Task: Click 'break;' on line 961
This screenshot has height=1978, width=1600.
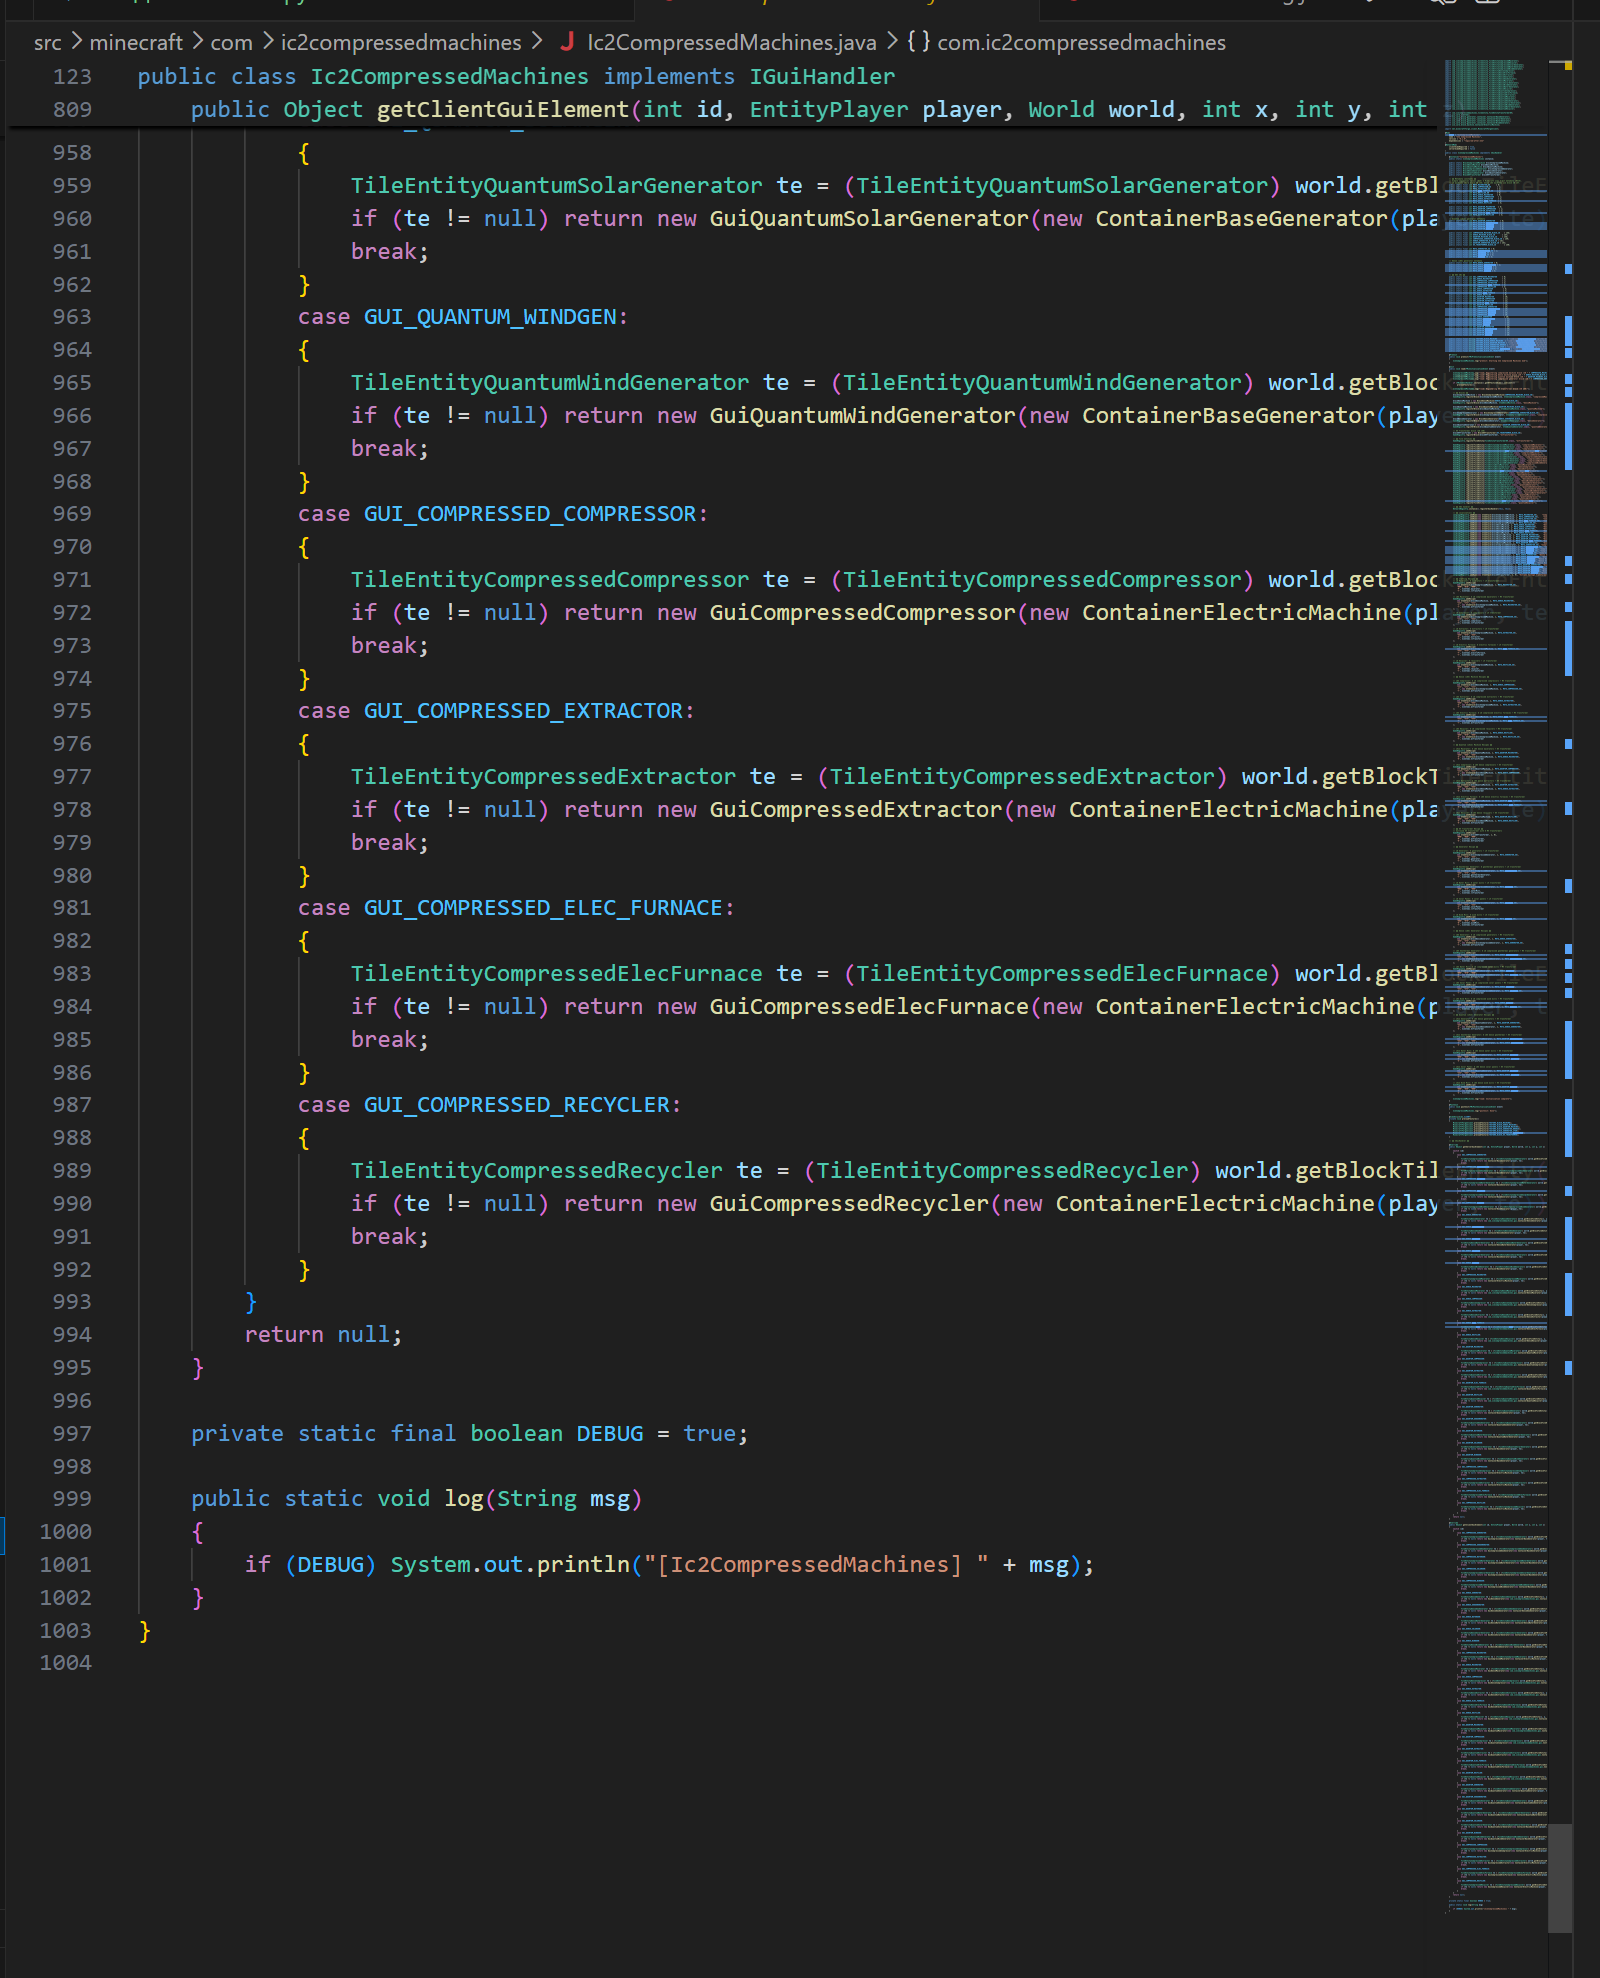Action: 390,252
